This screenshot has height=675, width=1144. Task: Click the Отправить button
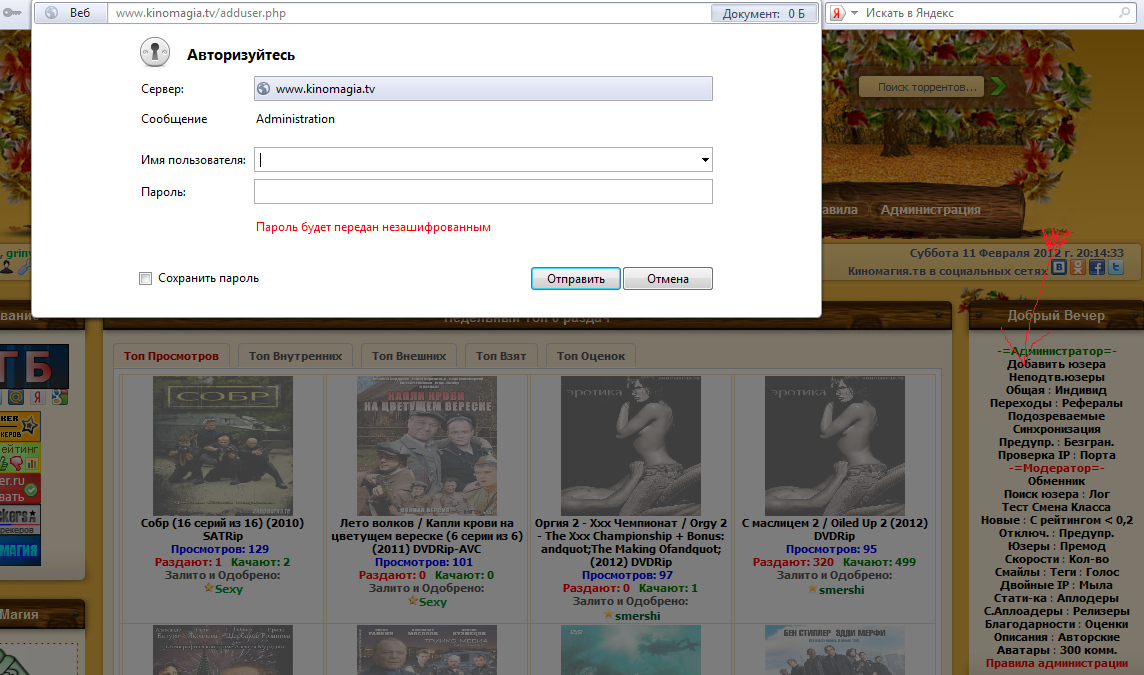(x=576, y=279)
